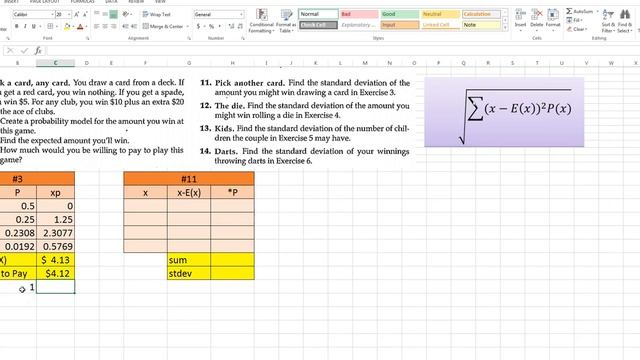The height and width of the screenshot is (360, 640).
Task: Toggle Italic formatting in Font group
Action: (25, 27)
